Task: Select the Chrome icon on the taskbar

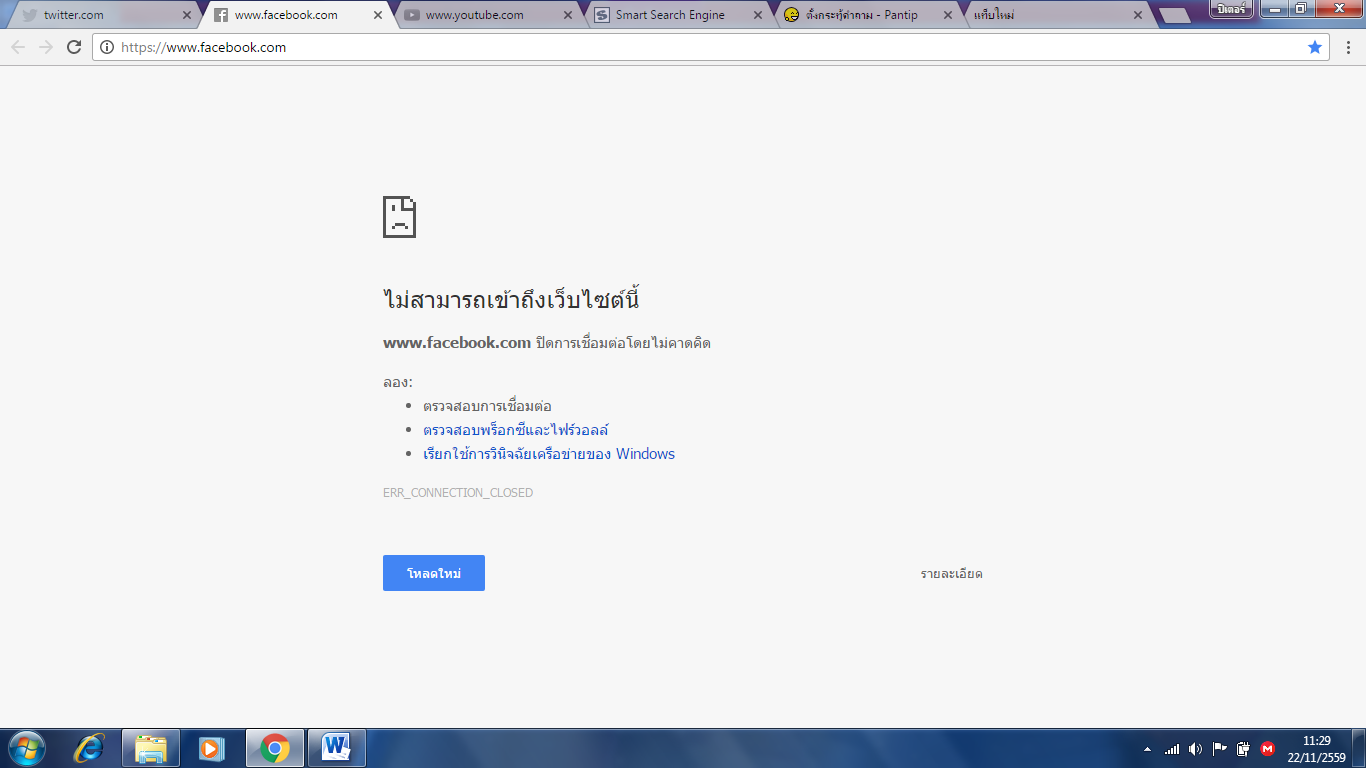Action: [275, 748]
